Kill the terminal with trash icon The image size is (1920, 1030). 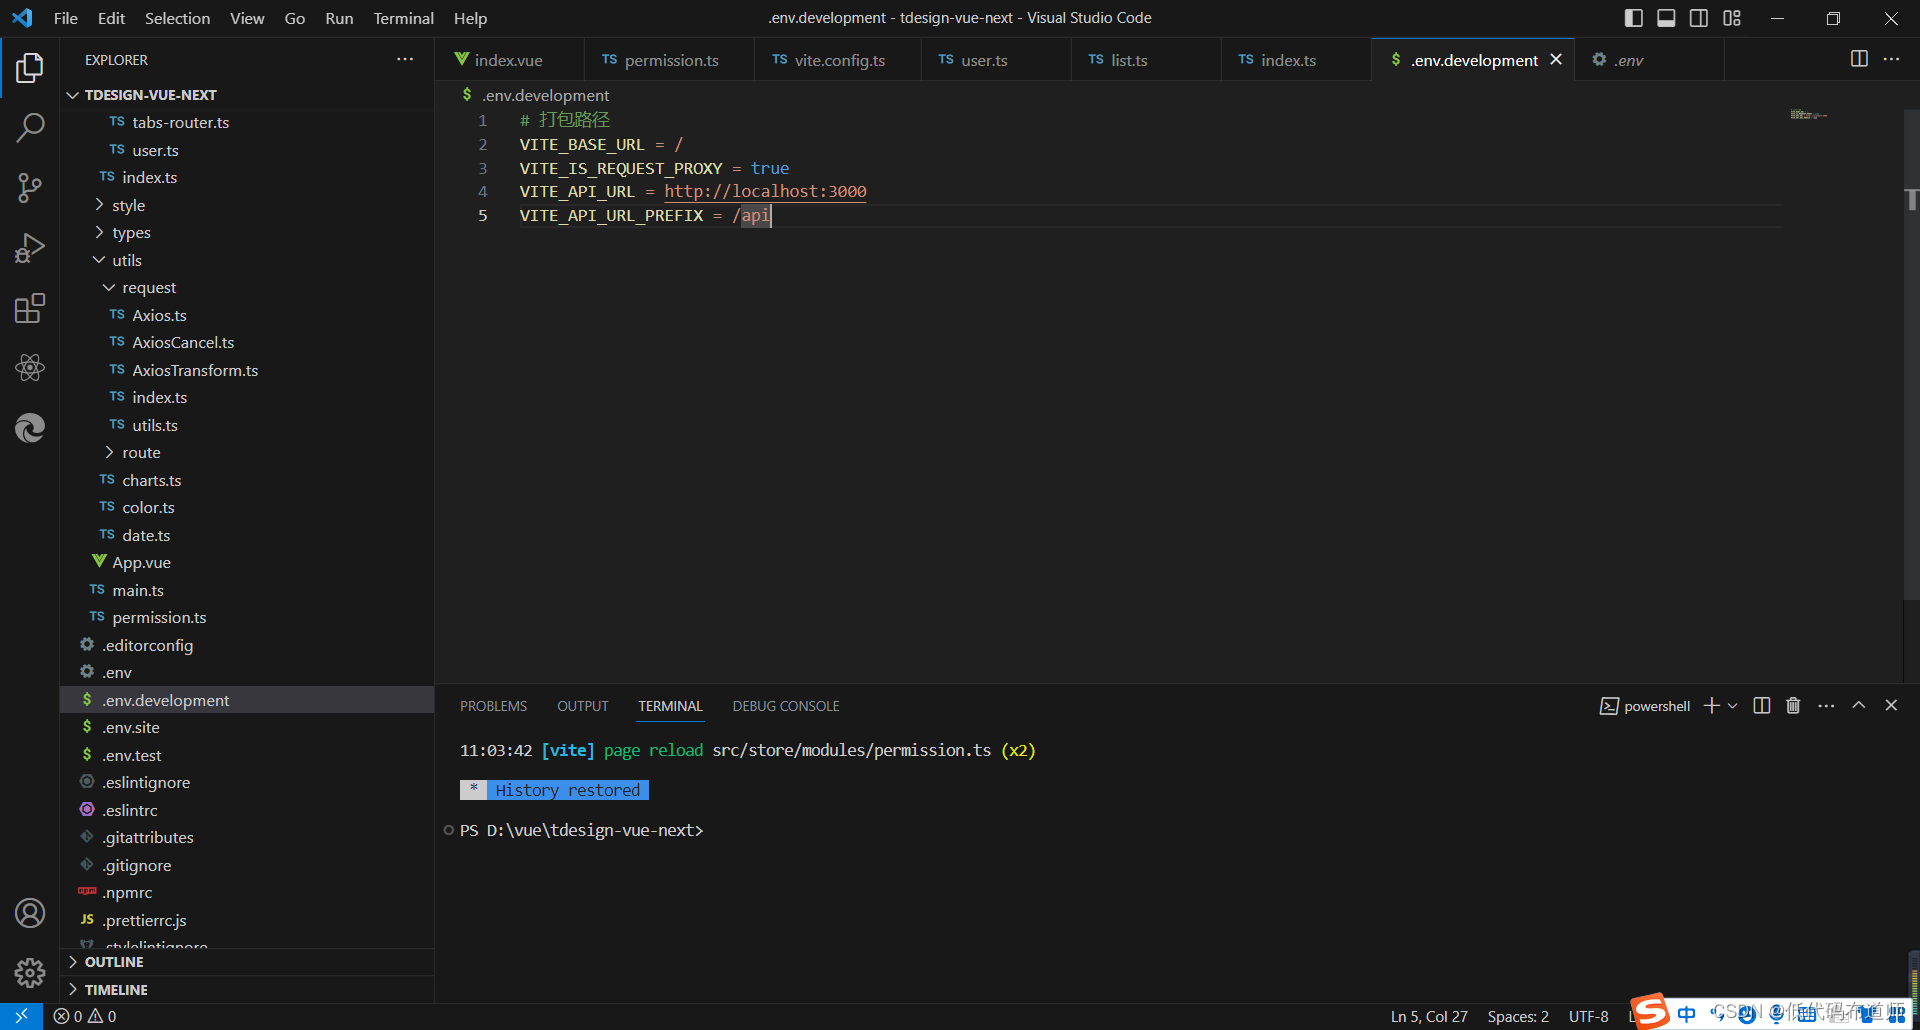(1793, 706)
